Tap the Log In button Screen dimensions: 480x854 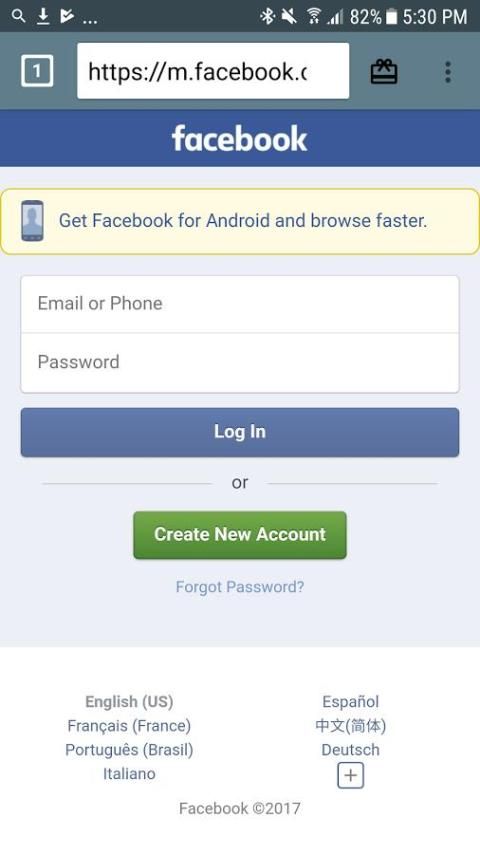tap(240, 432)
